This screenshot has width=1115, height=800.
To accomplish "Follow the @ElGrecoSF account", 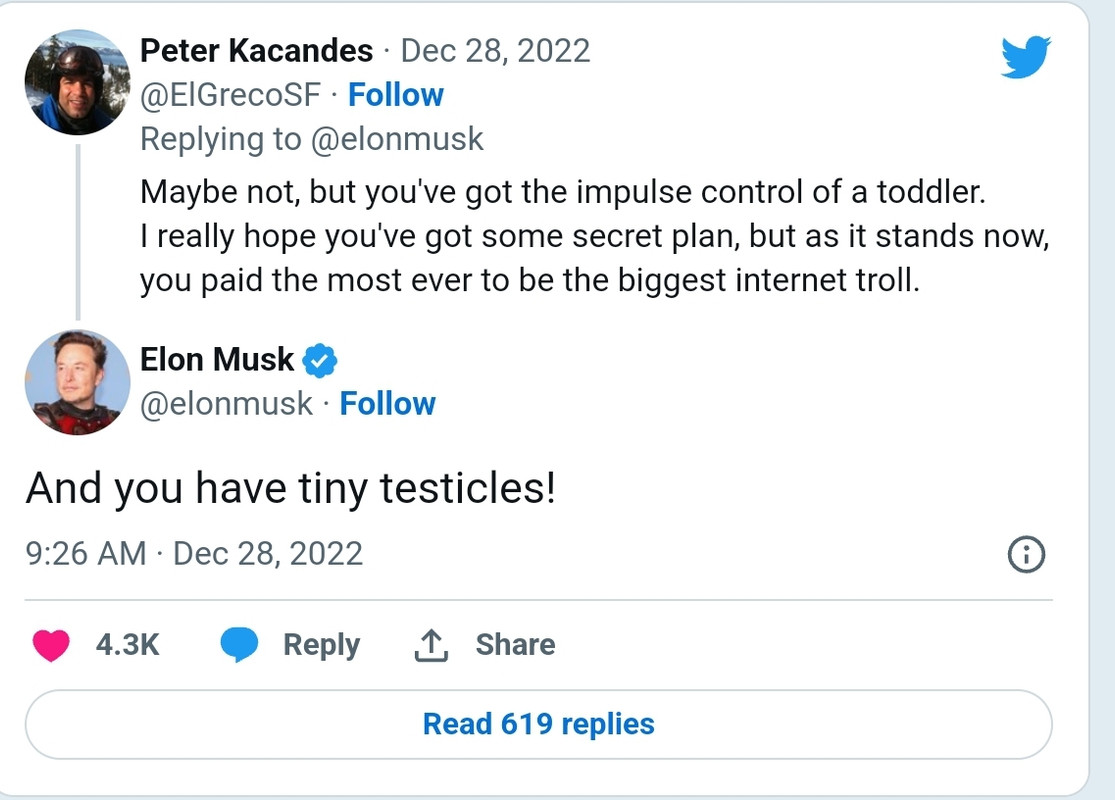I will coord(395,95).
